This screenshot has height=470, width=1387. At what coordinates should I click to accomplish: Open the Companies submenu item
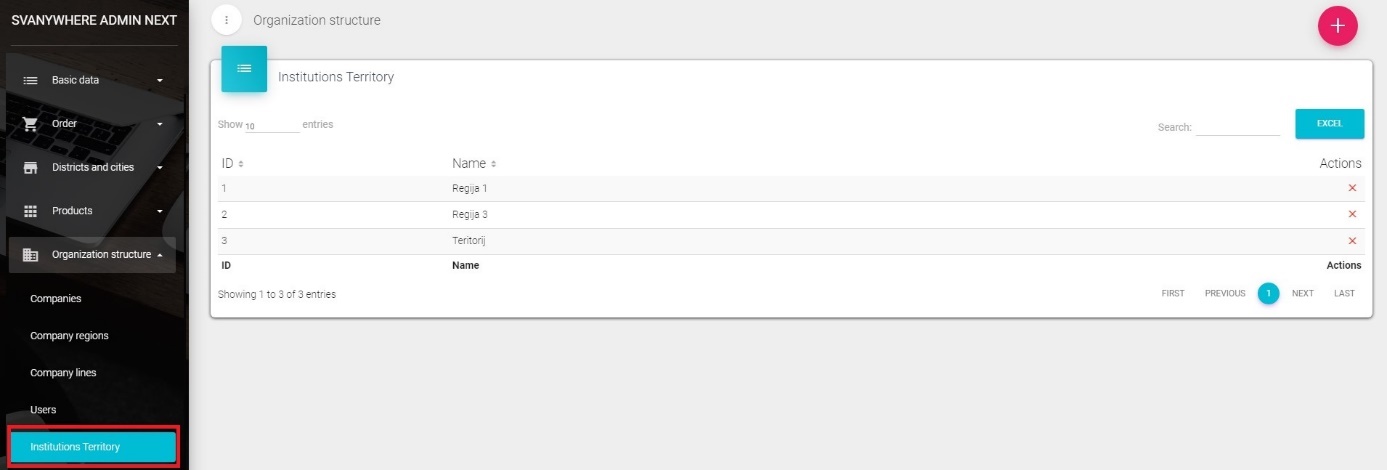point(56,299)
